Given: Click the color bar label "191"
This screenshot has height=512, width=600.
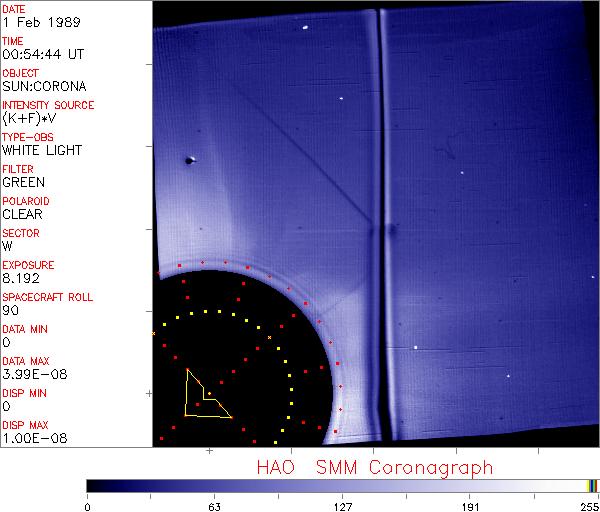Looking at the screenshot, I should 470,507.
